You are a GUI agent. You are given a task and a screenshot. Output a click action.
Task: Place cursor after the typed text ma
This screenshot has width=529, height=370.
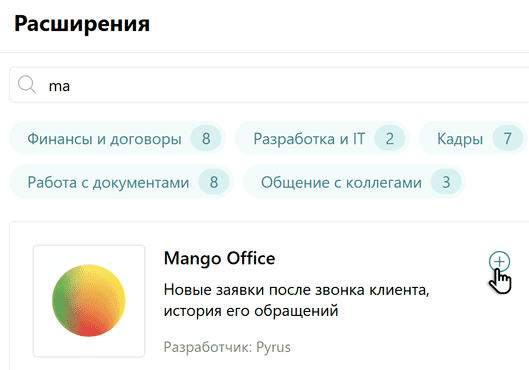click(71, 86)
